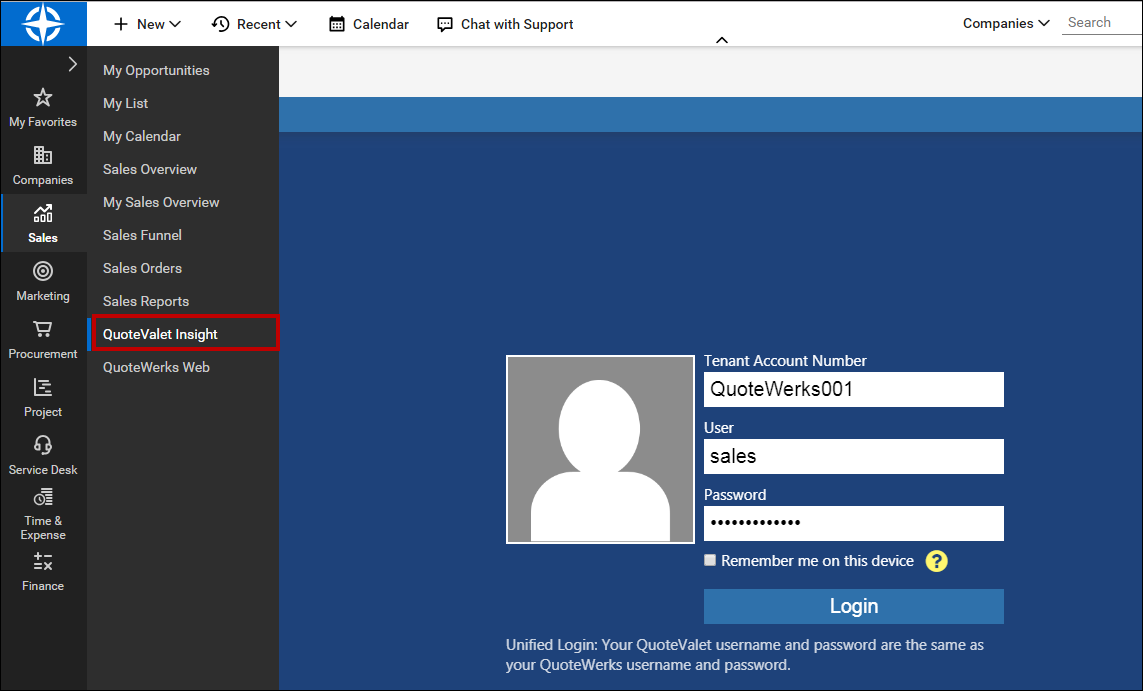
Task: Open the Time & Expense icon
Action: pos(43,498)
